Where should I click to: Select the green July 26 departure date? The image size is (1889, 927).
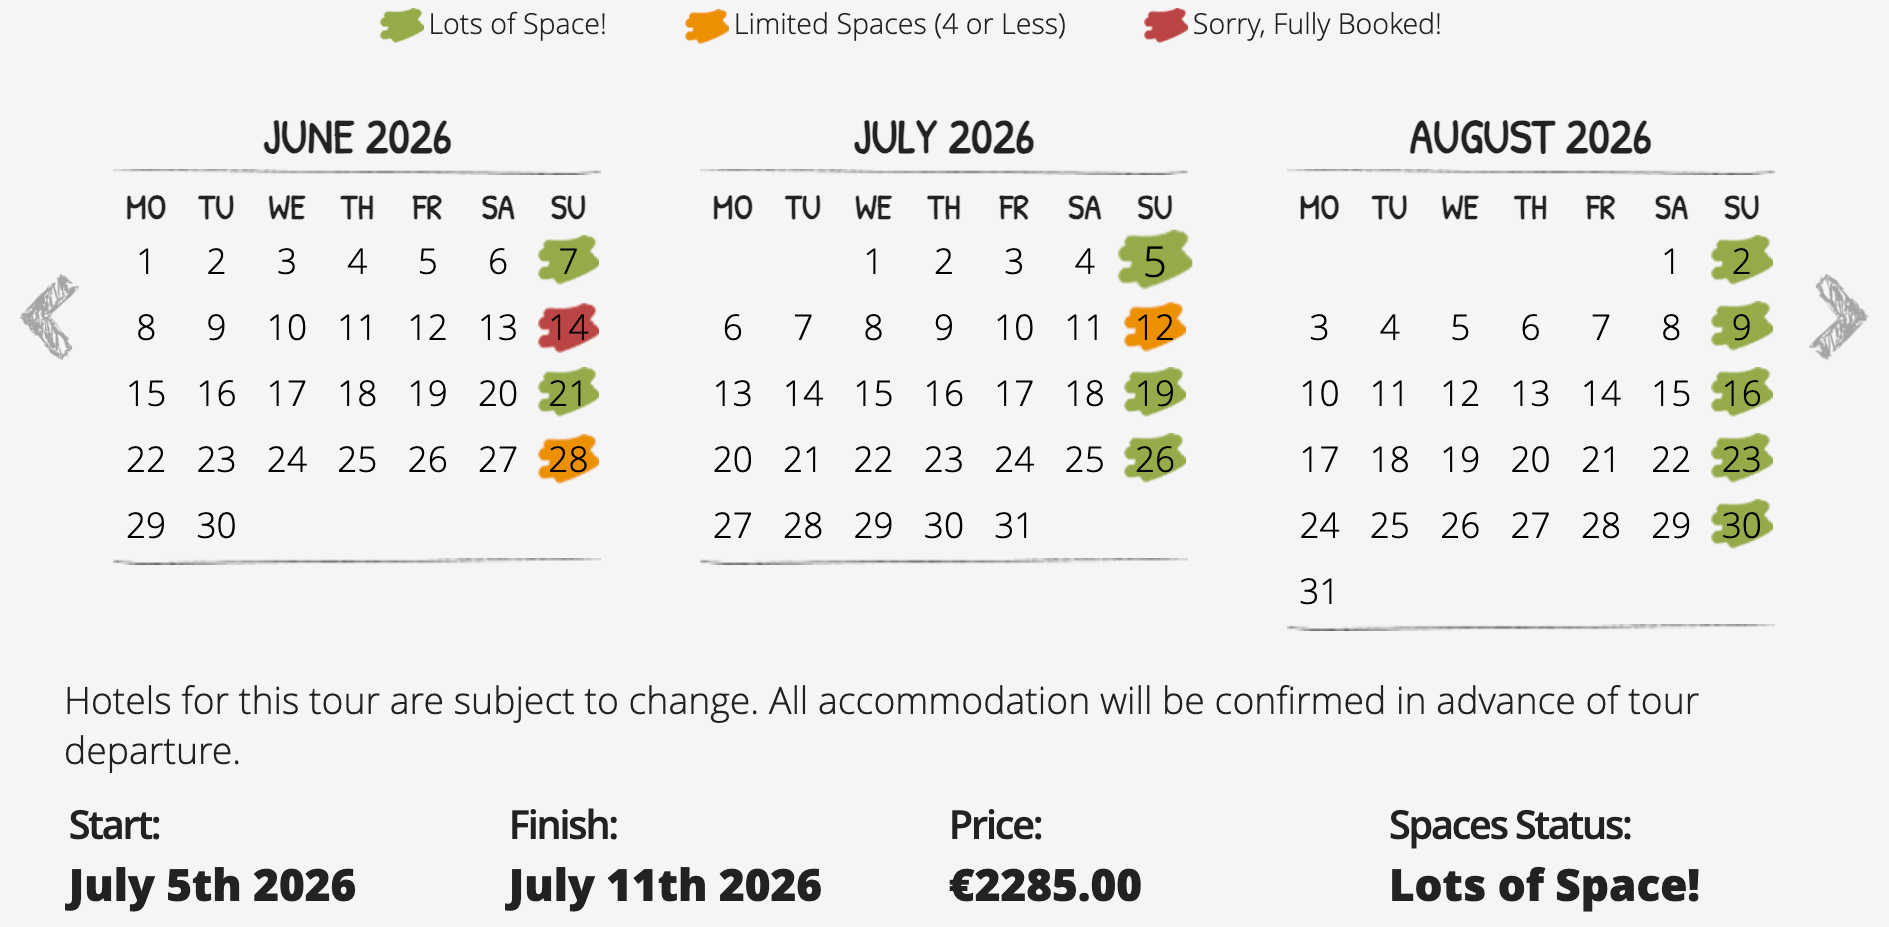(1154, 459)
